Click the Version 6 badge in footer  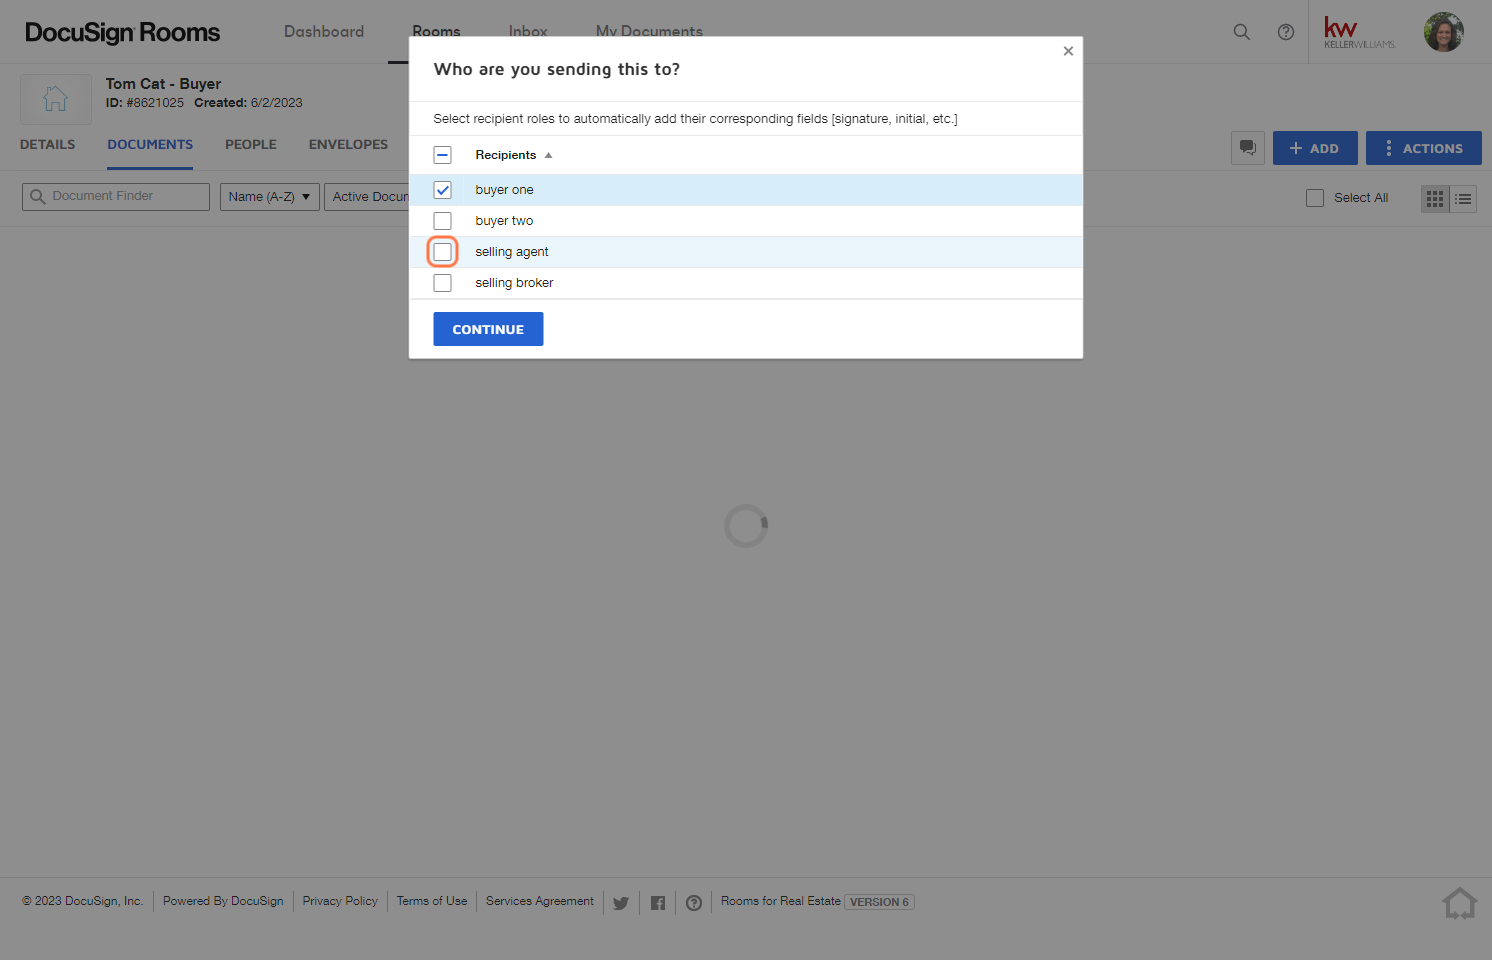(x=880, y=902)
